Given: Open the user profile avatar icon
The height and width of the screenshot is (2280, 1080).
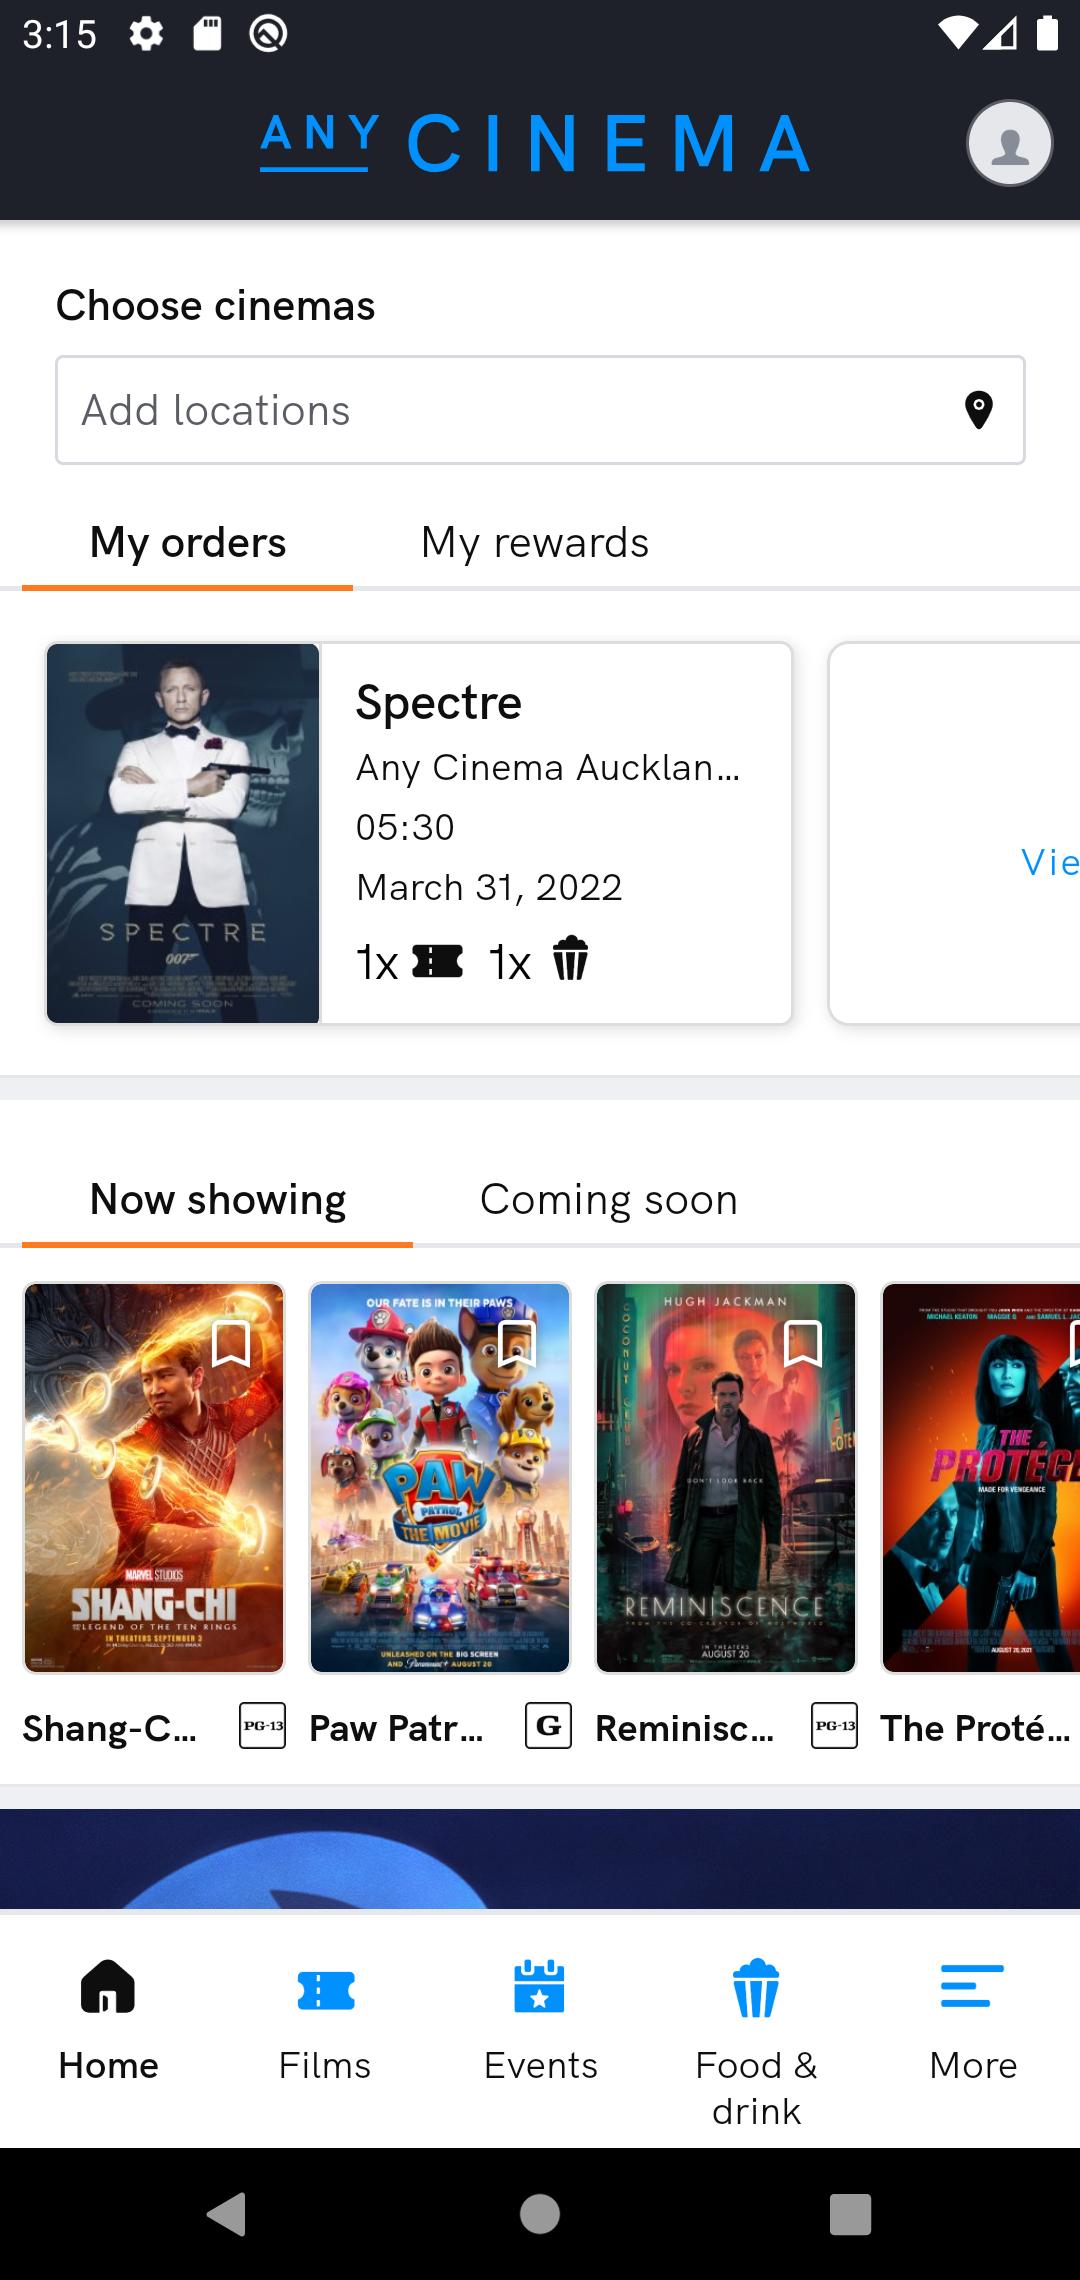Looking at the screenshot, I should [1009, 143].
